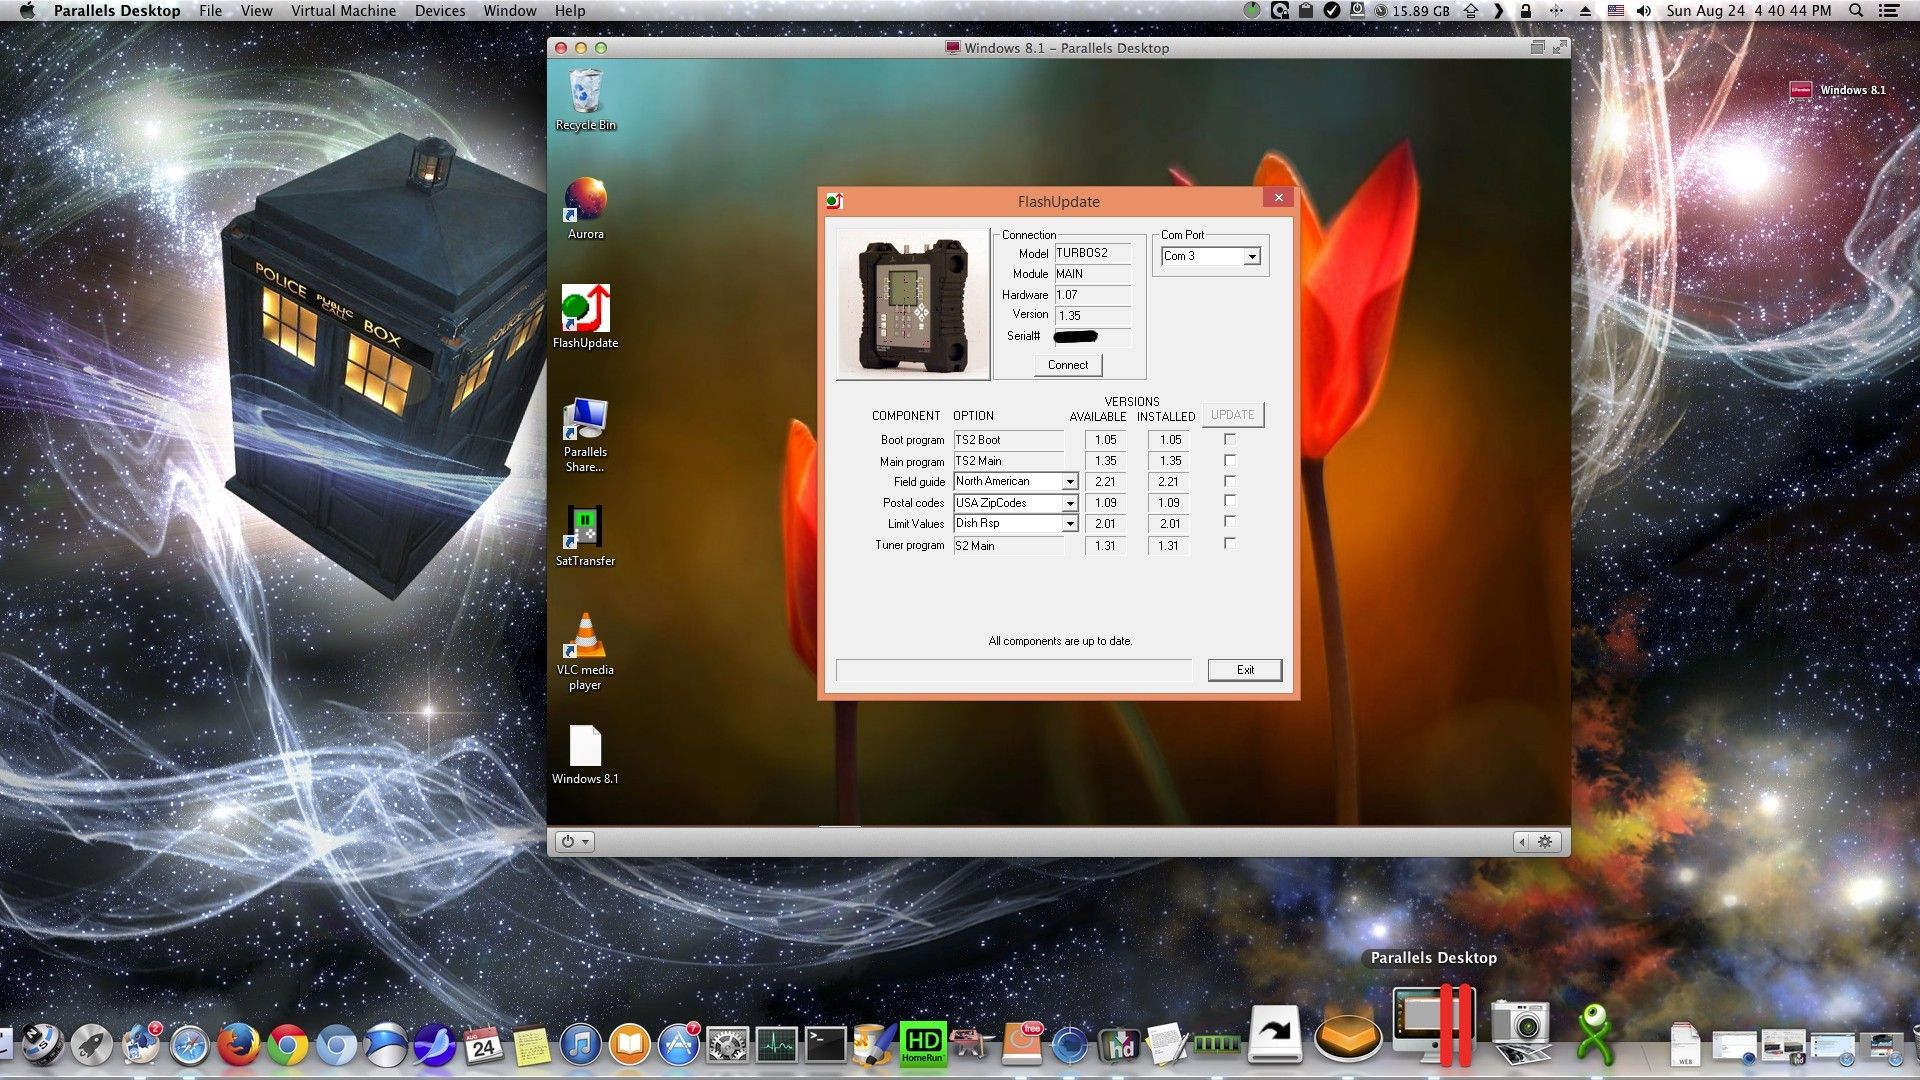This screenshot has height=1080, width=1920.
Task: Open iTunes from the Dock
Action: 580,1046
